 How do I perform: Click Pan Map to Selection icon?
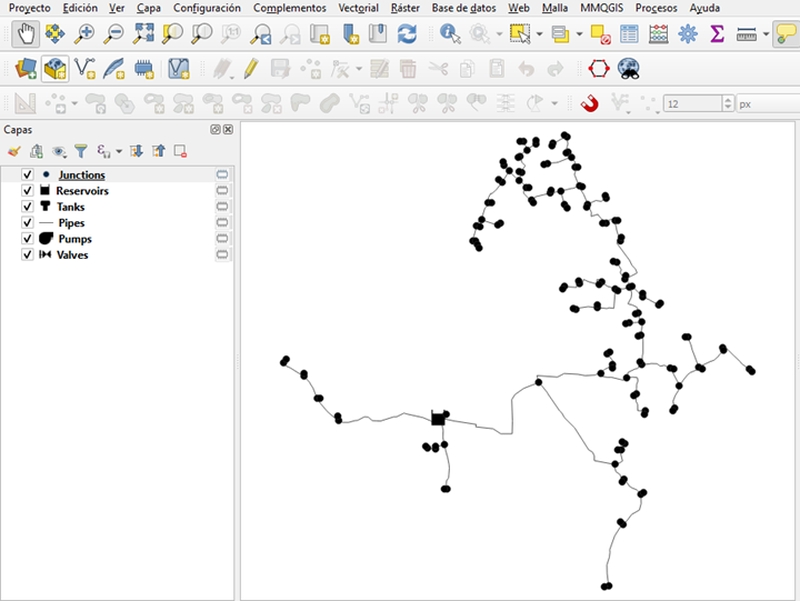55,34
